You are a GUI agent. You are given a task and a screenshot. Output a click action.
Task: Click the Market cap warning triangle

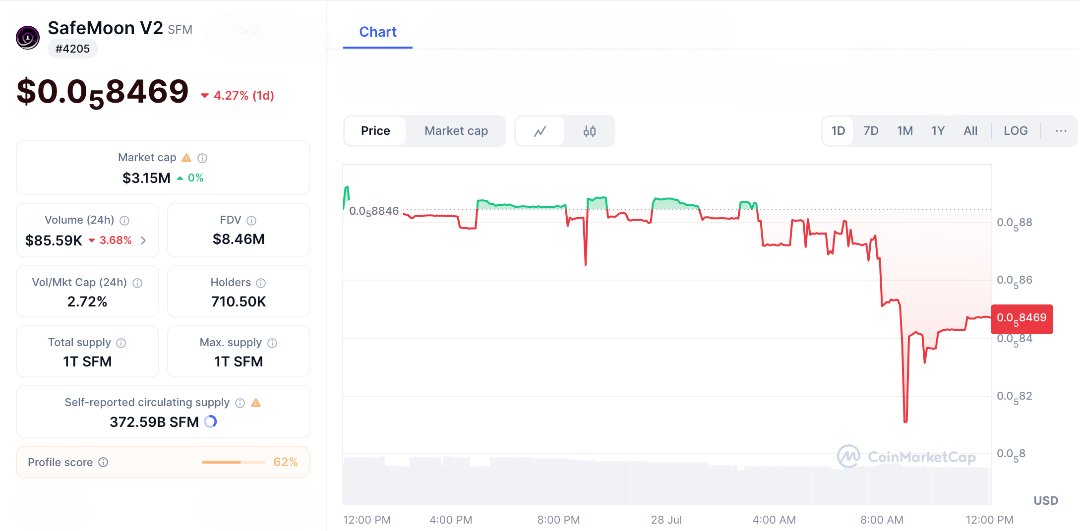187,158
